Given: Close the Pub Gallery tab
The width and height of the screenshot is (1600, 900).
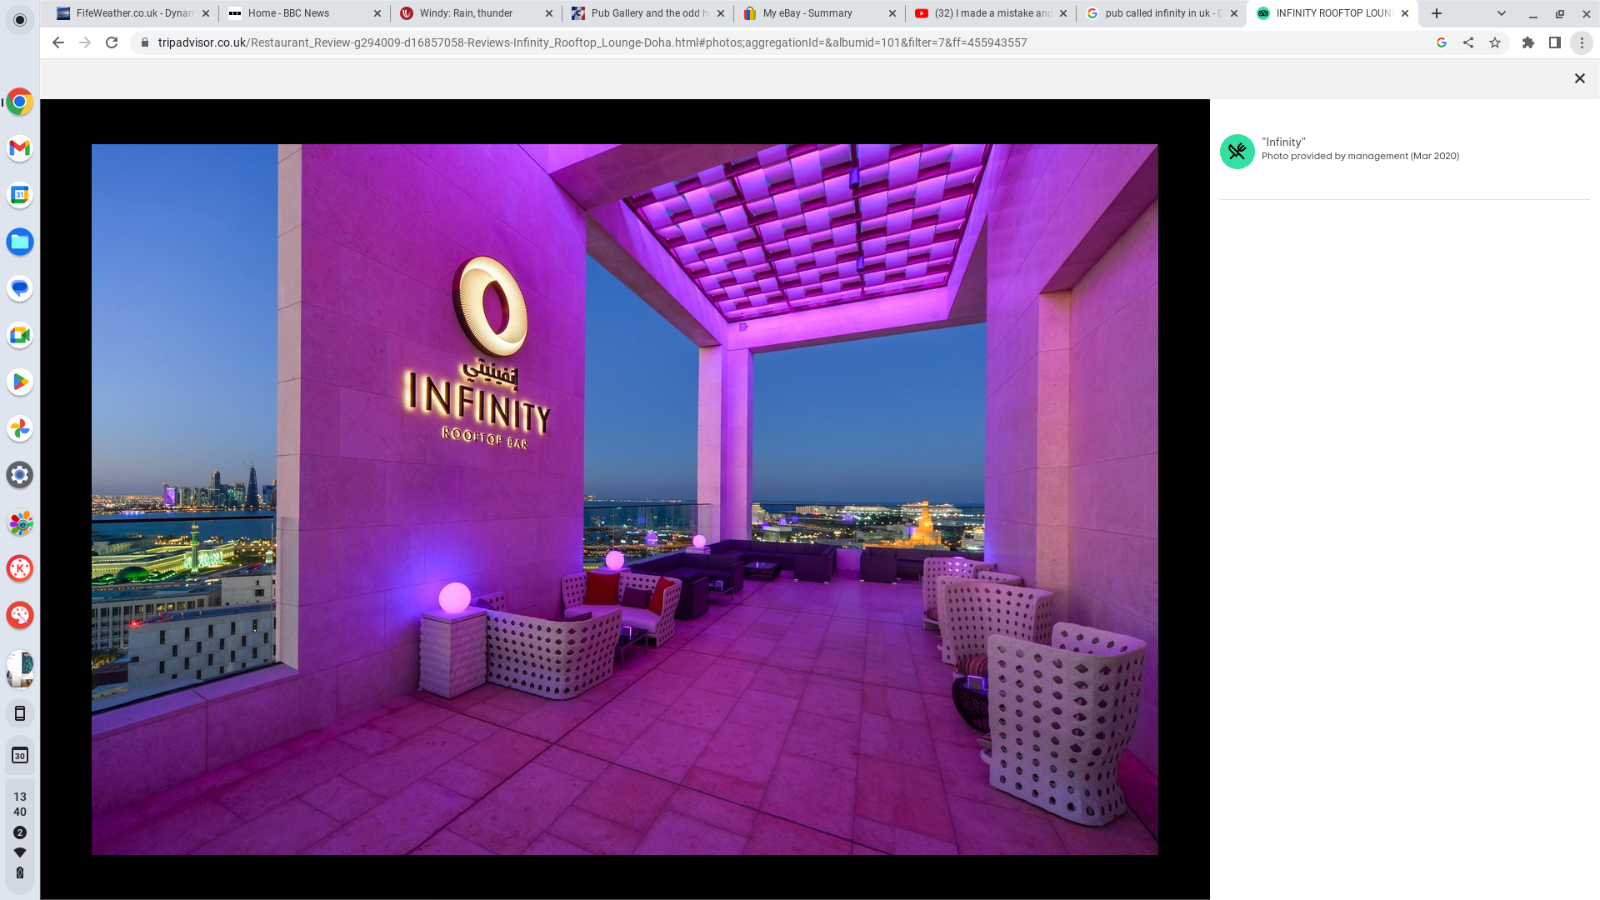Looking at the screenshot, I should pos(720,13).
